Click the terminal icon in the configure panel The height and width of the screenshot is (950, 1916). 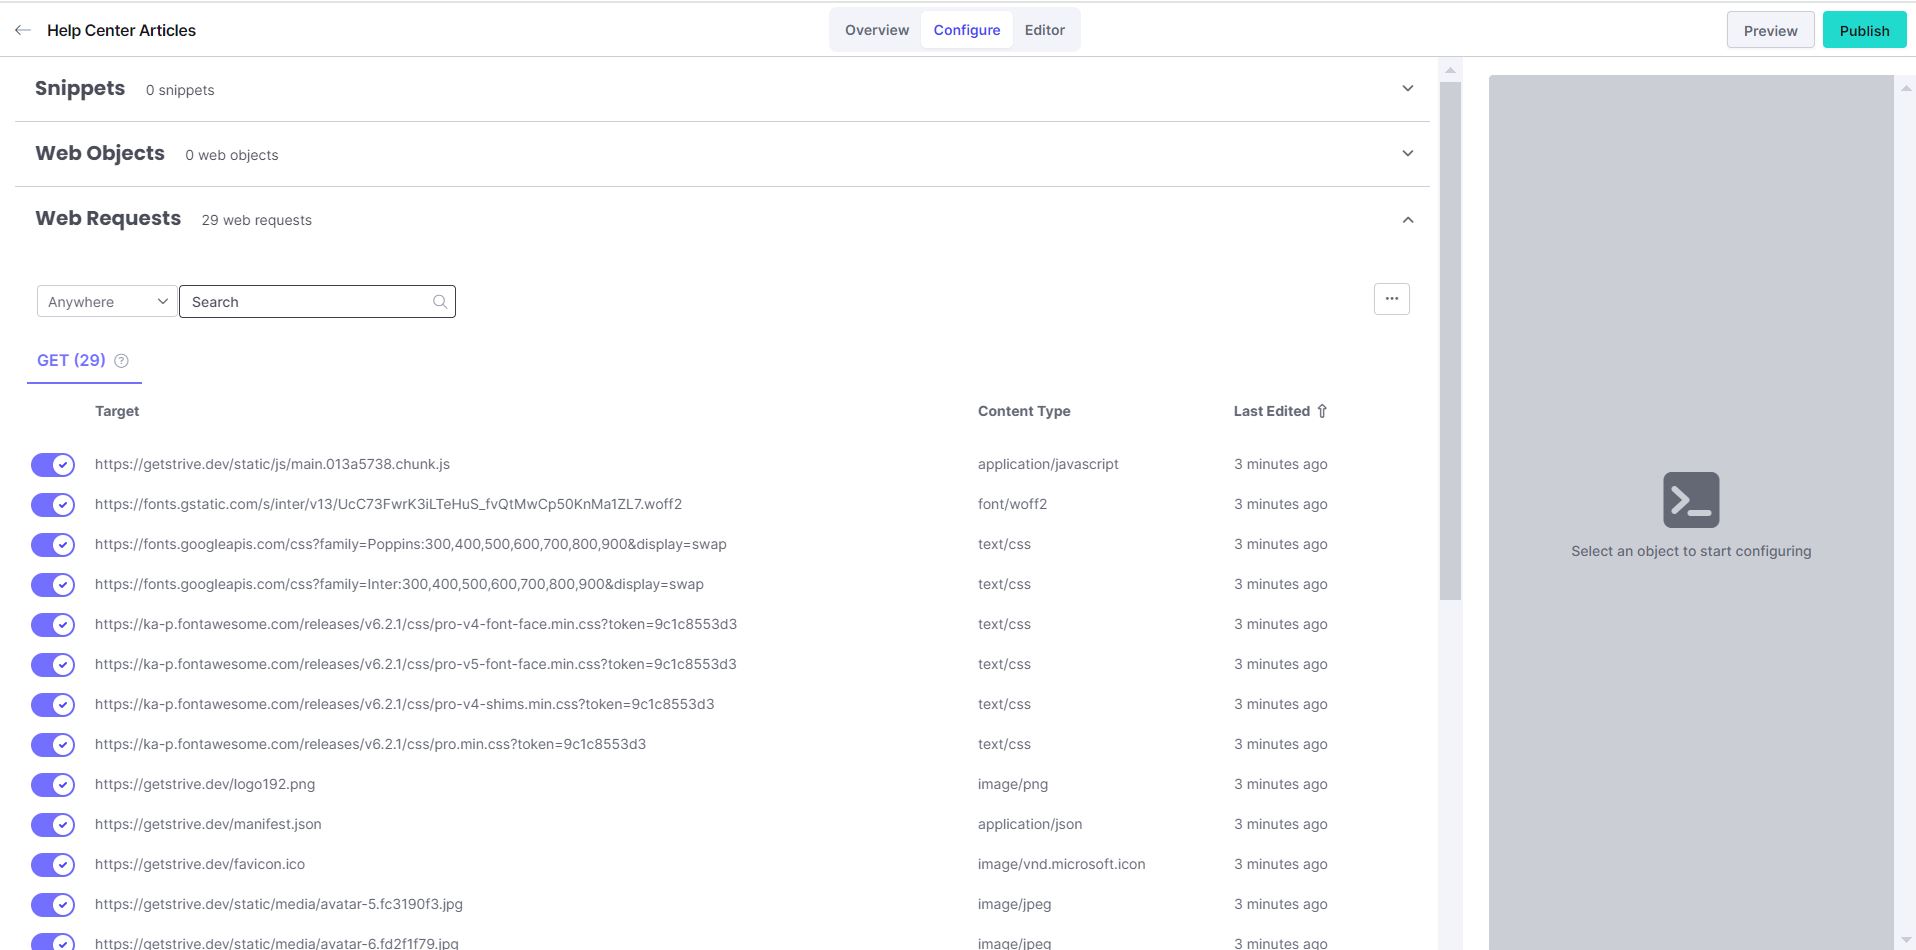click(x=1691, y=500)
